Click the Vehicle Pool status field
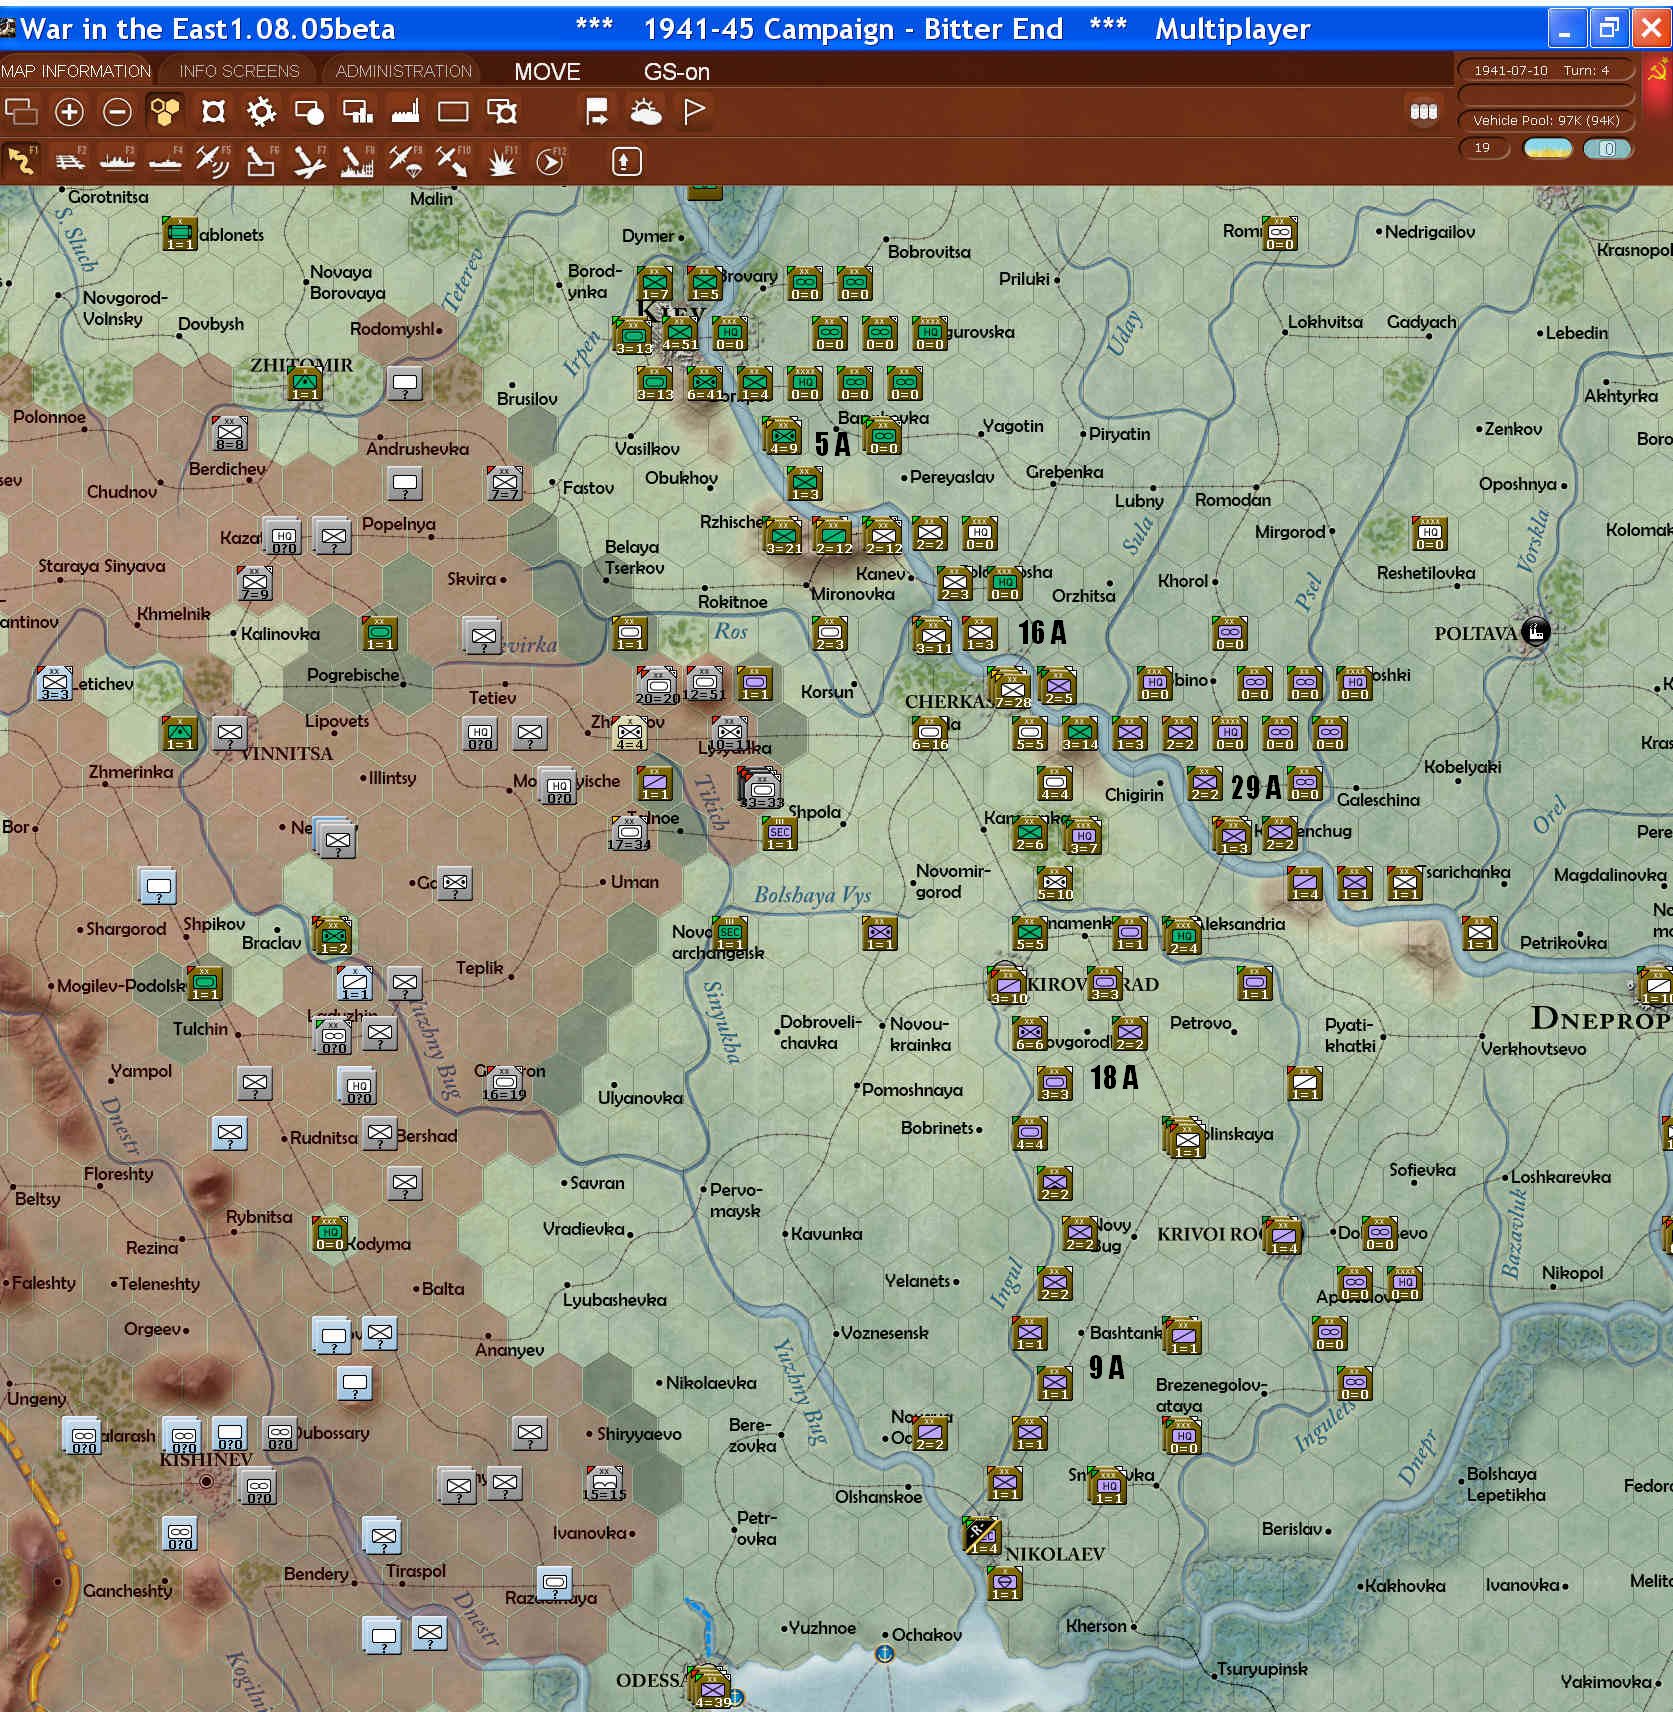 click(x=1546, y=120)
